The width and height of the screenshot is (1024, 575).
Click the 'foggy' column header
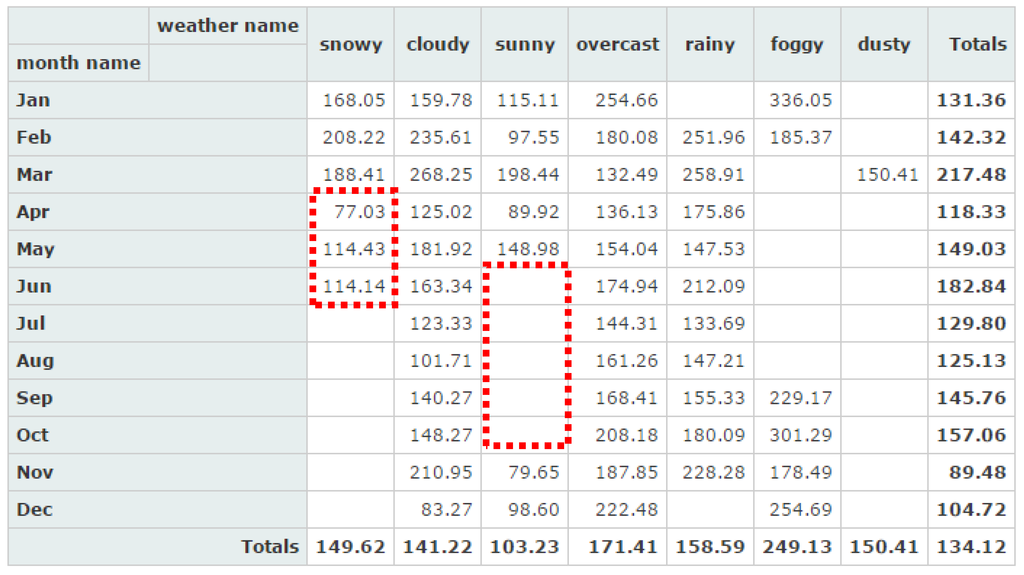tap(797, 44)
